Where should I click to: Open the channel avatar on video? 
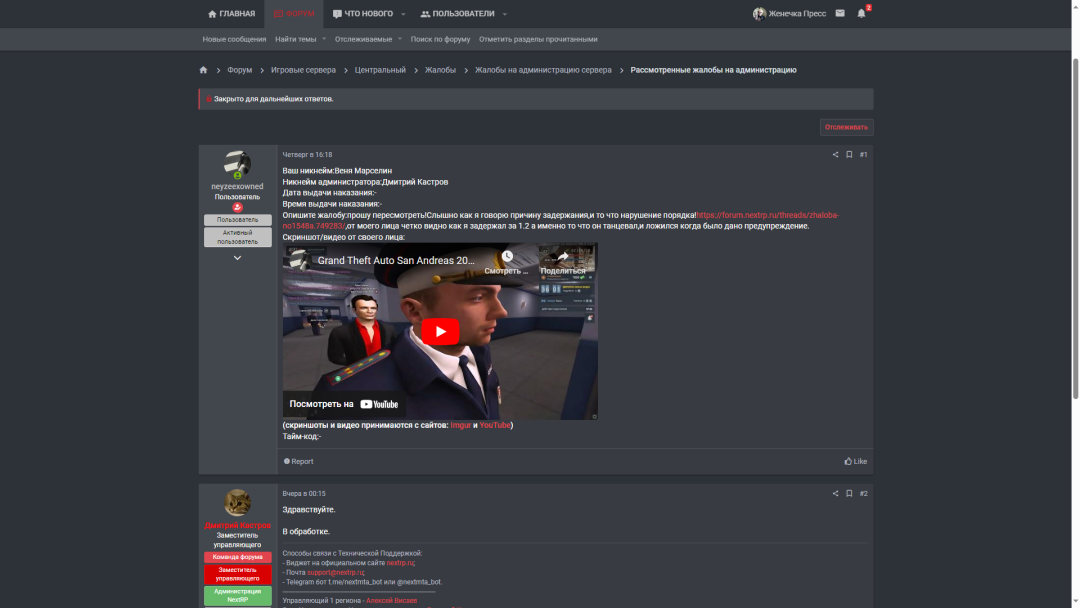tap(300, 260)
